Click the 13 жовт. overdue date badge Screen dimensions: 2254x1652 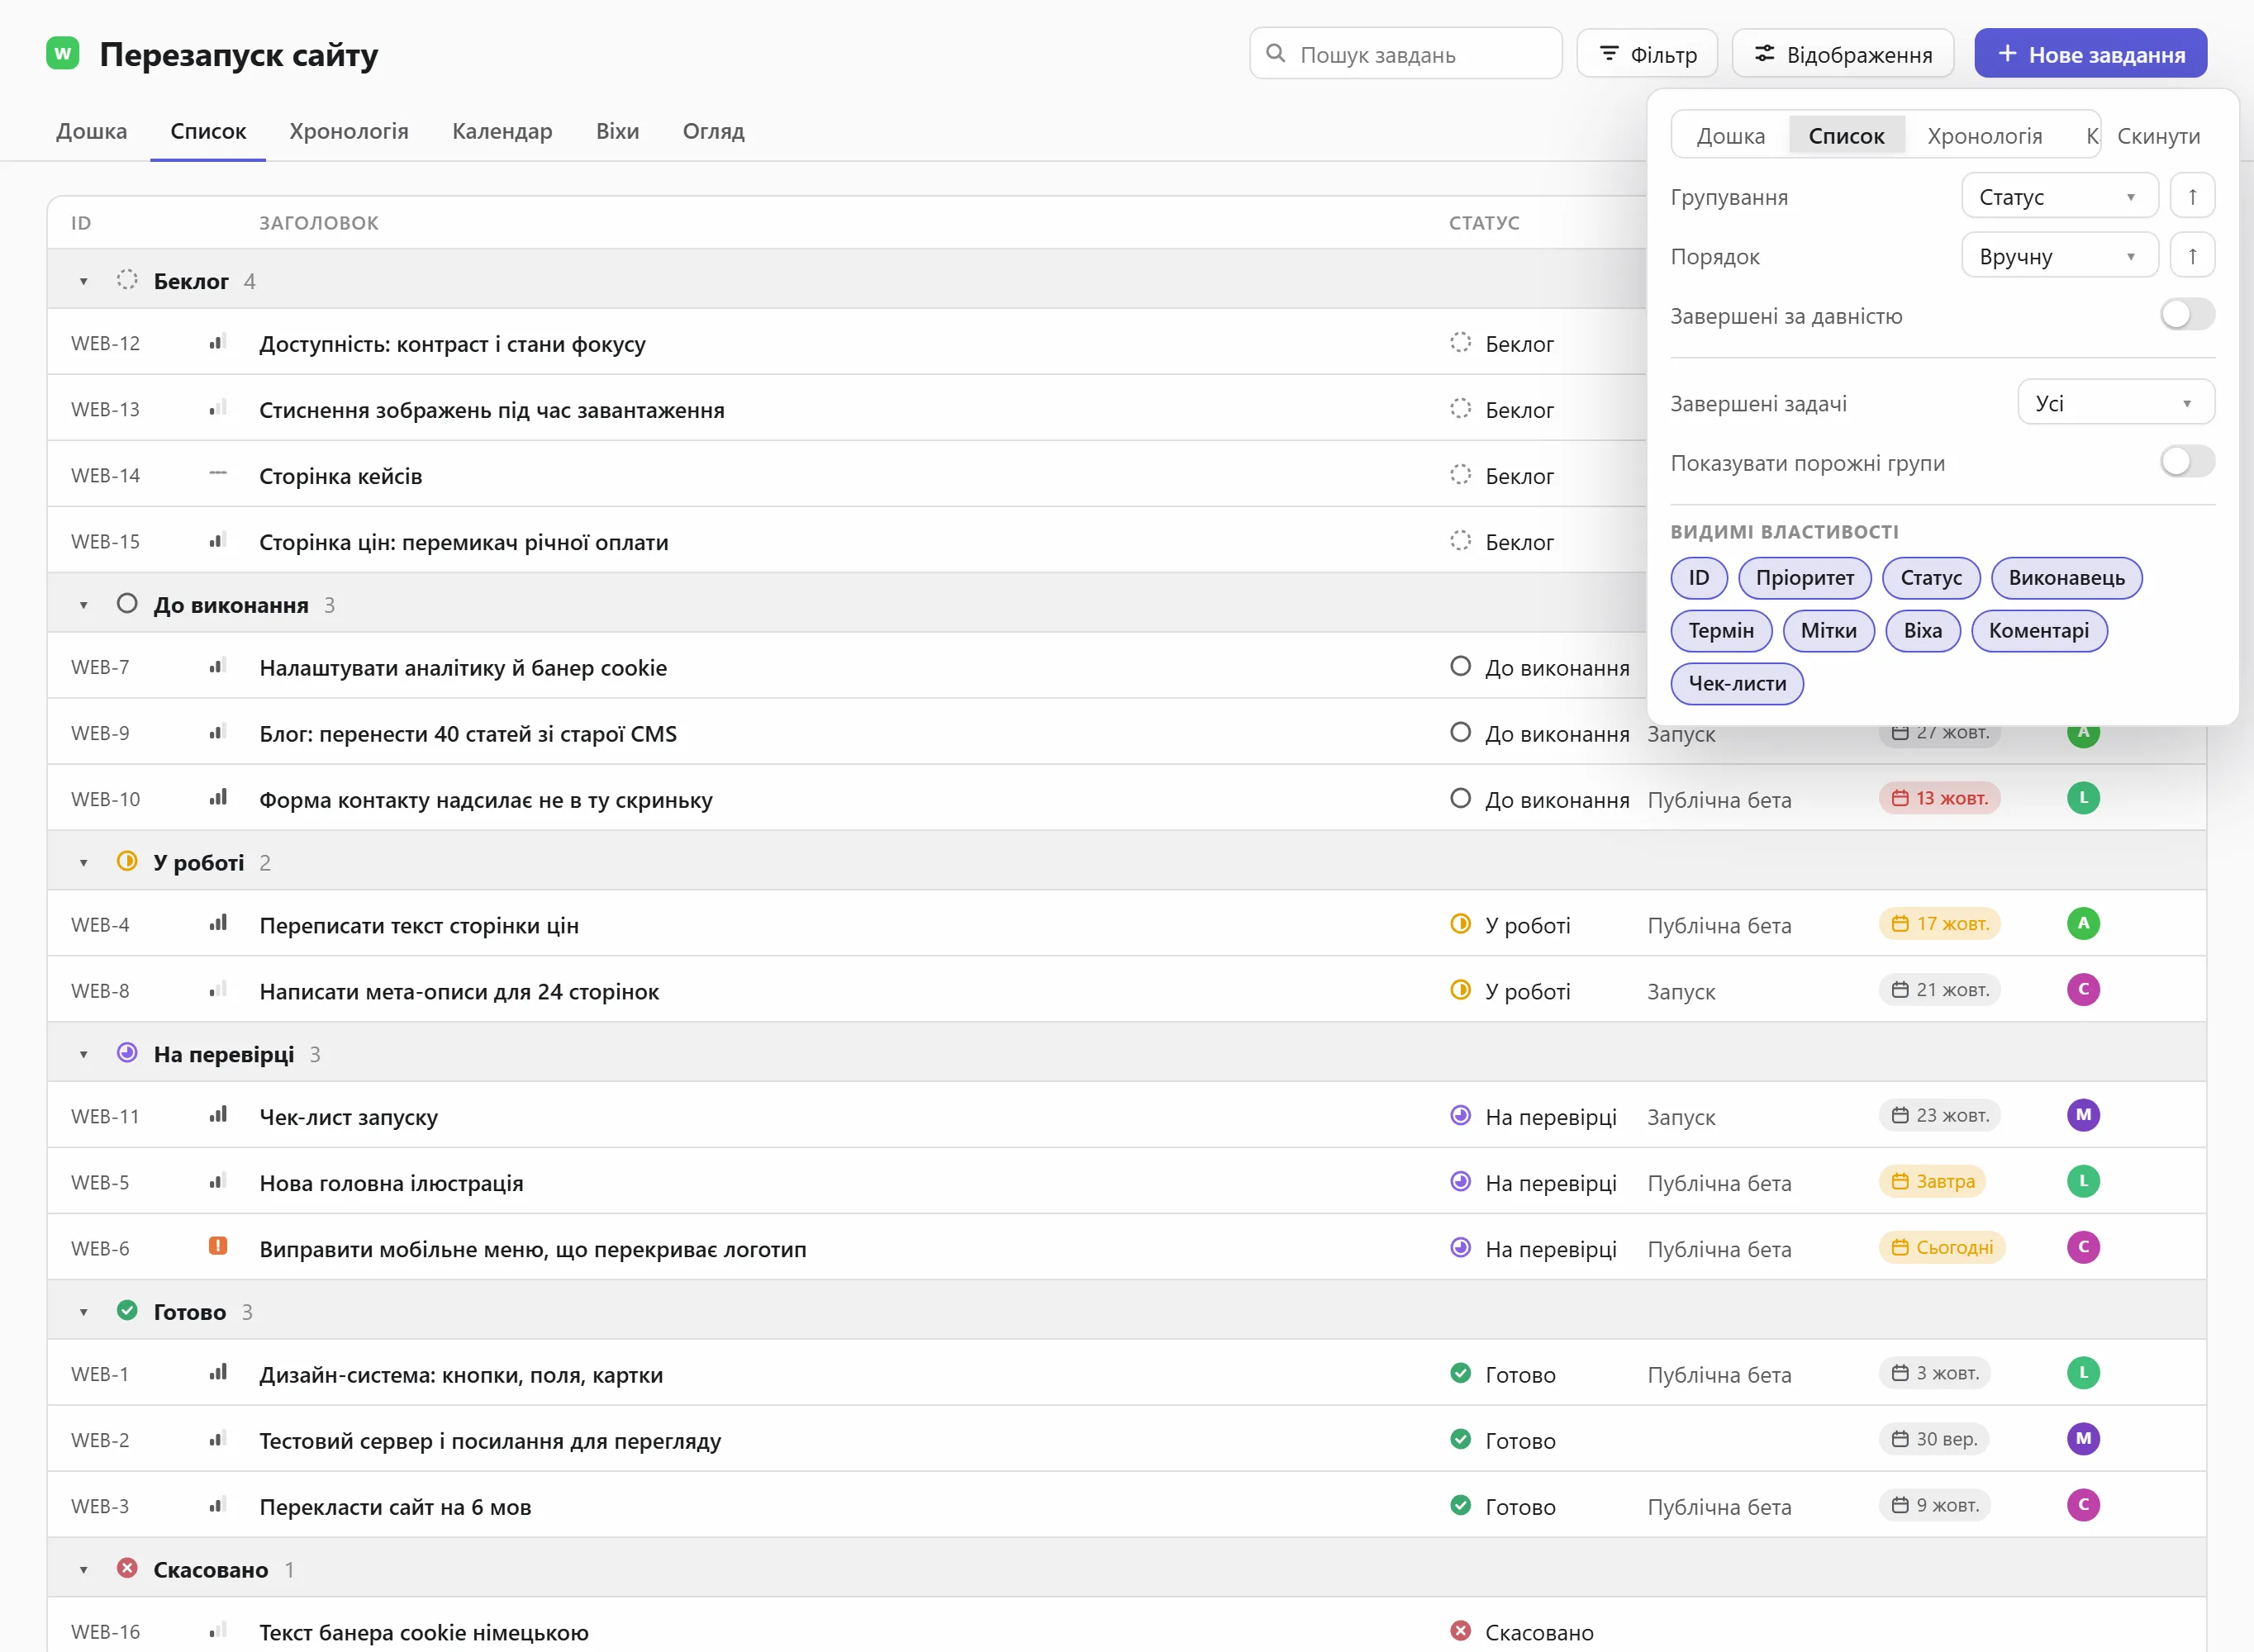pyautogui.click(x=1939, y=798)
